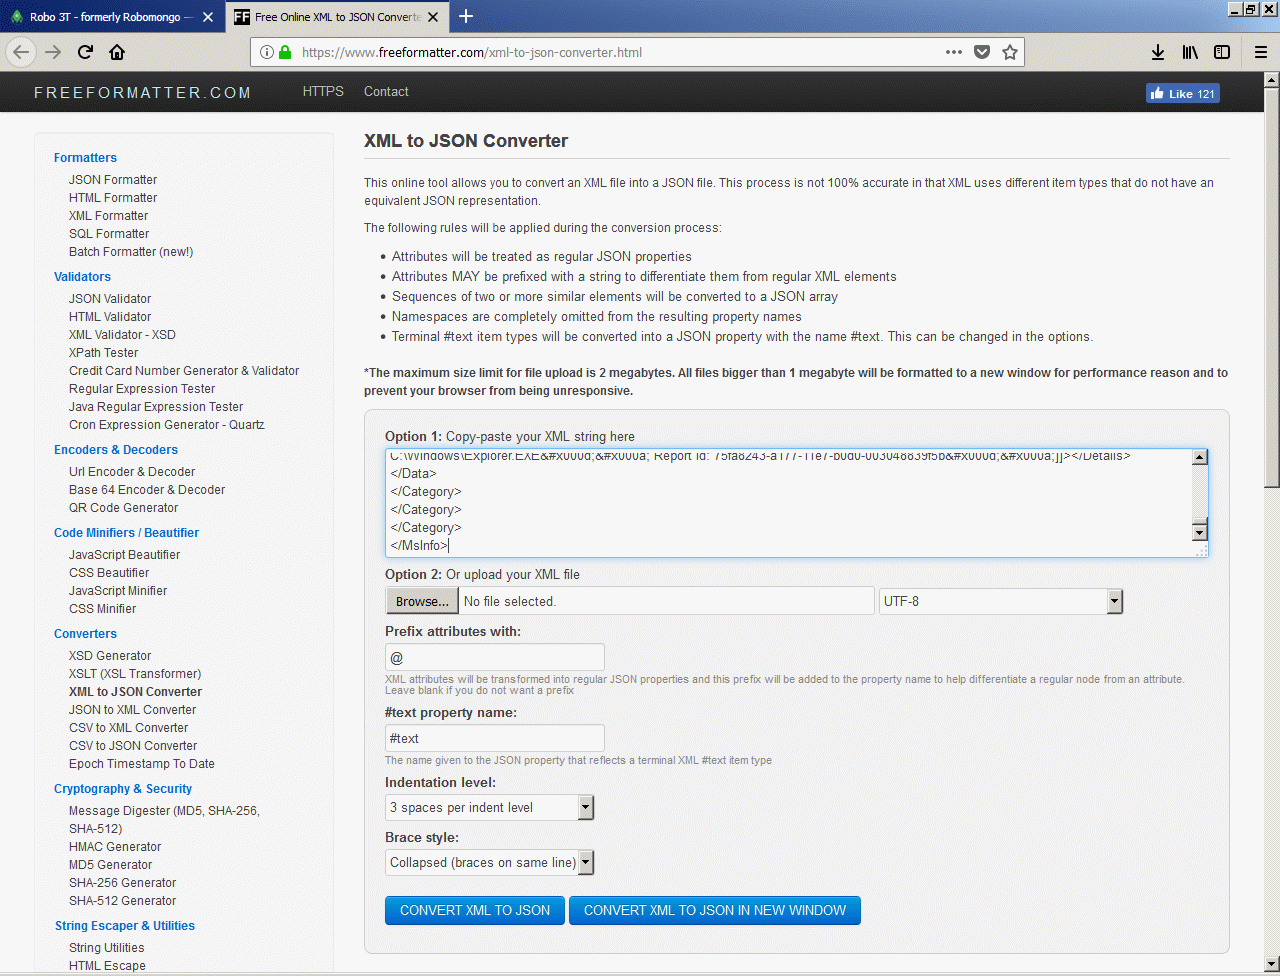Open the Downloads panel
This screenshot has width=1280, height=976.
pyautogui.click(x=1158, y=52)
